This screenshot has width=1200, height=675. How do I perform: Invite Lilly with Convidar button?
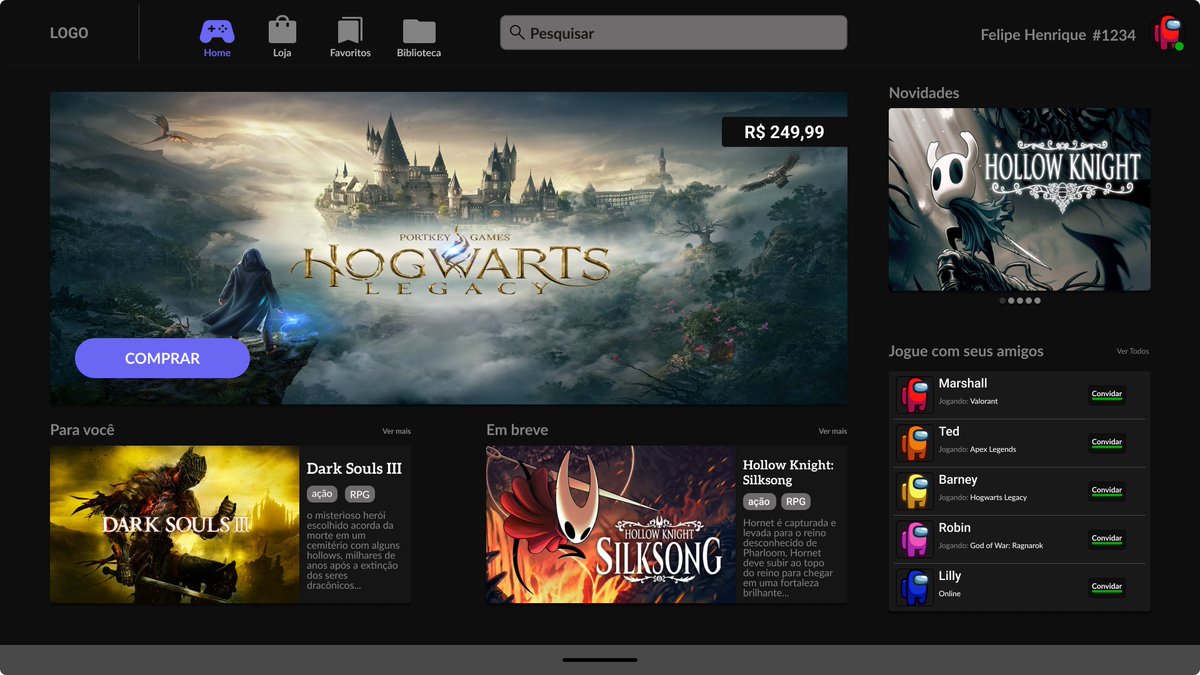pos(1107,586)
